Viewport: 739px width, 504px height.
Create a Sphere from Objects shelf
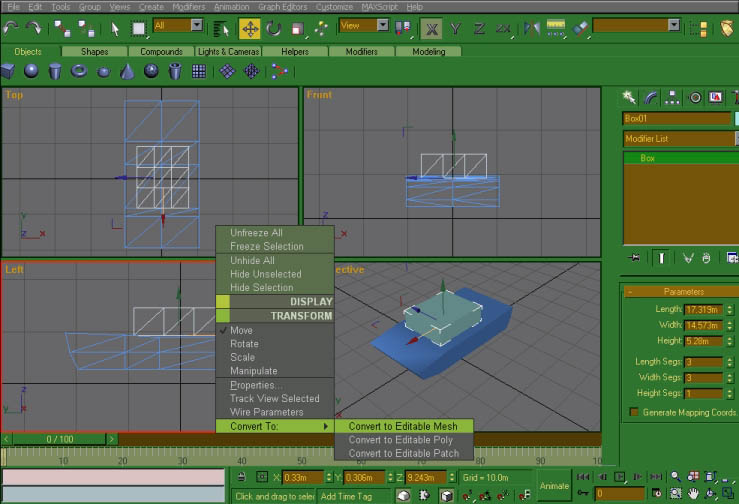coord(32,71)
